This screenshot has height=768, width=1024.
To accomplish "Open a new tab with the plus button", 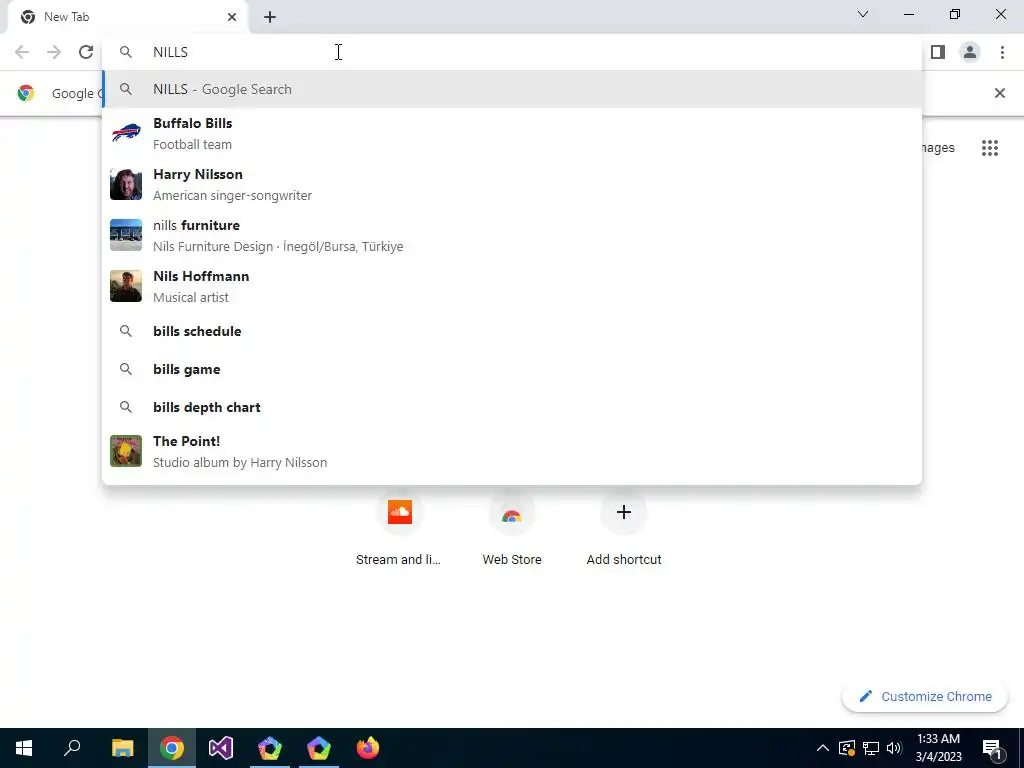I will [270, 18].
